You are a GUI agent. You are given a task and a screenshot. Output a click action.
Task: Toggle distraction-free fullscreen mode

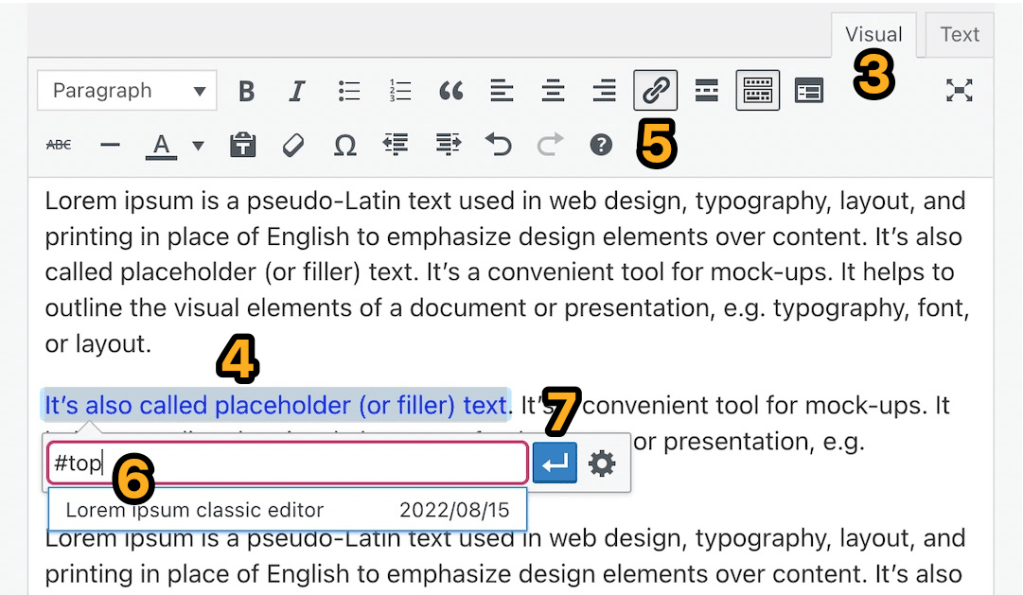point(958,90)
